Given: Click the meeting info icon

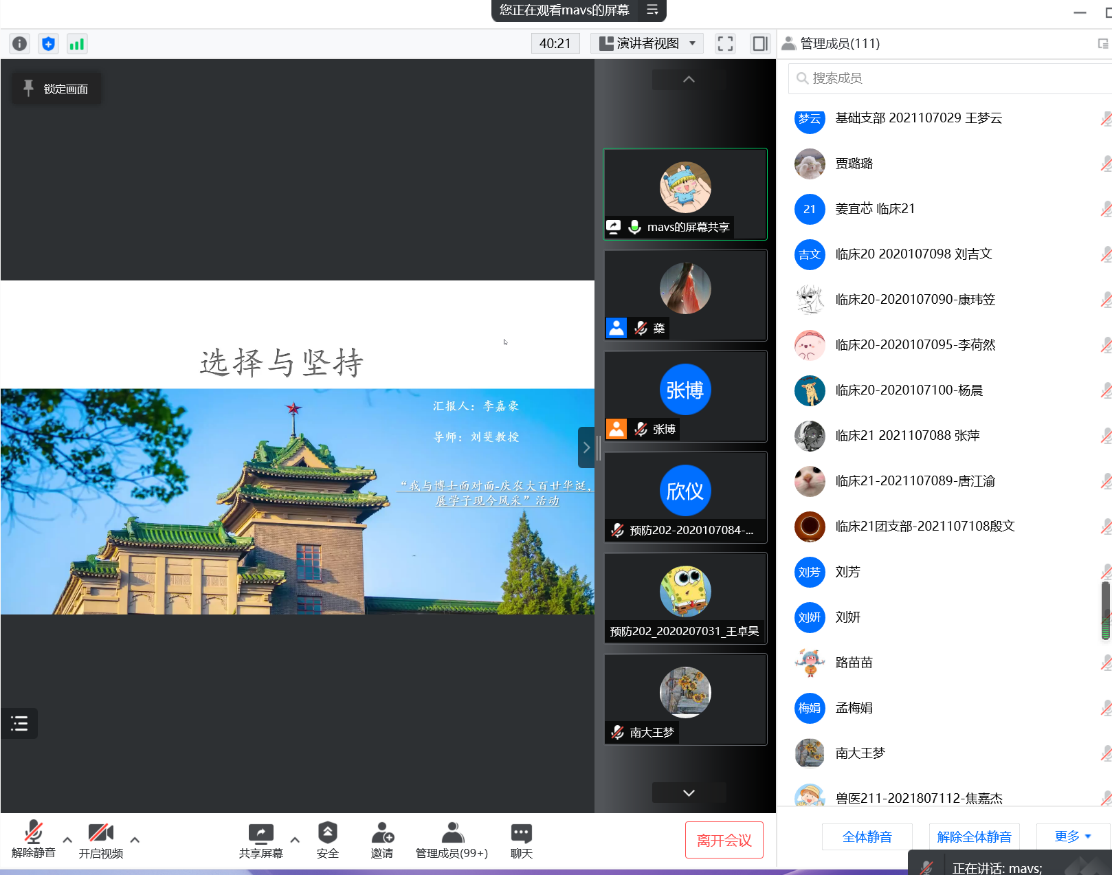Looking at the screenshot, I should pos(20,44).
